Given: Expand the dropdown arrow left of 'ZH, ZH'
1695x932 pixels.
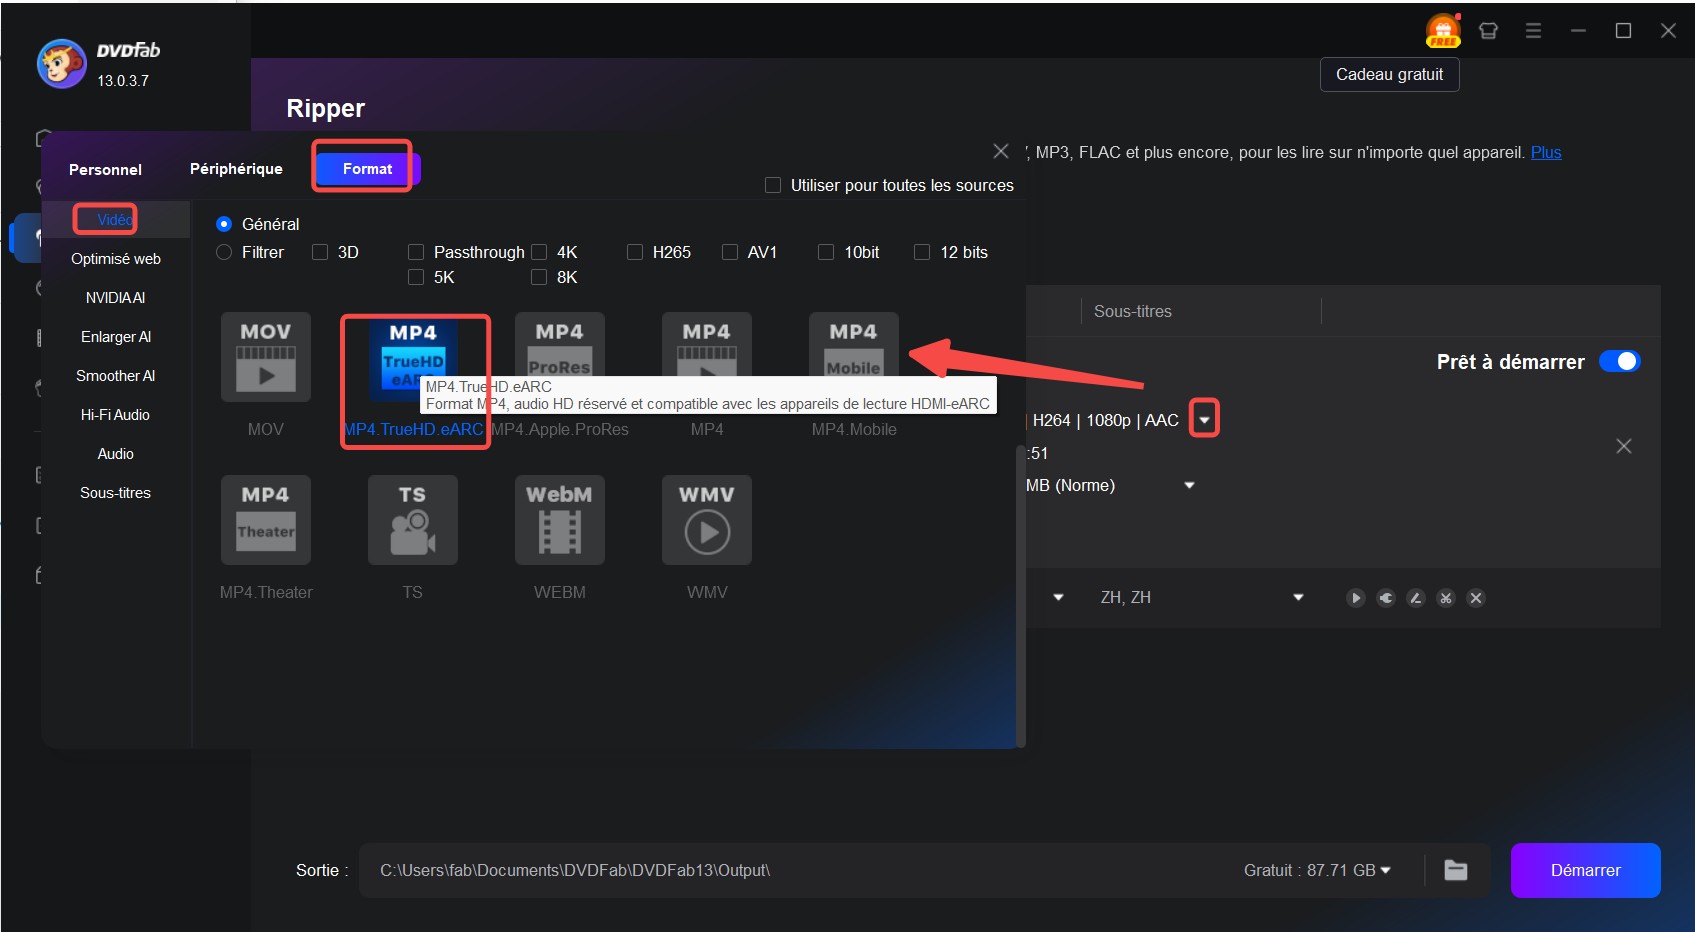Looking at the screenshot, I should click(1058, 598).
